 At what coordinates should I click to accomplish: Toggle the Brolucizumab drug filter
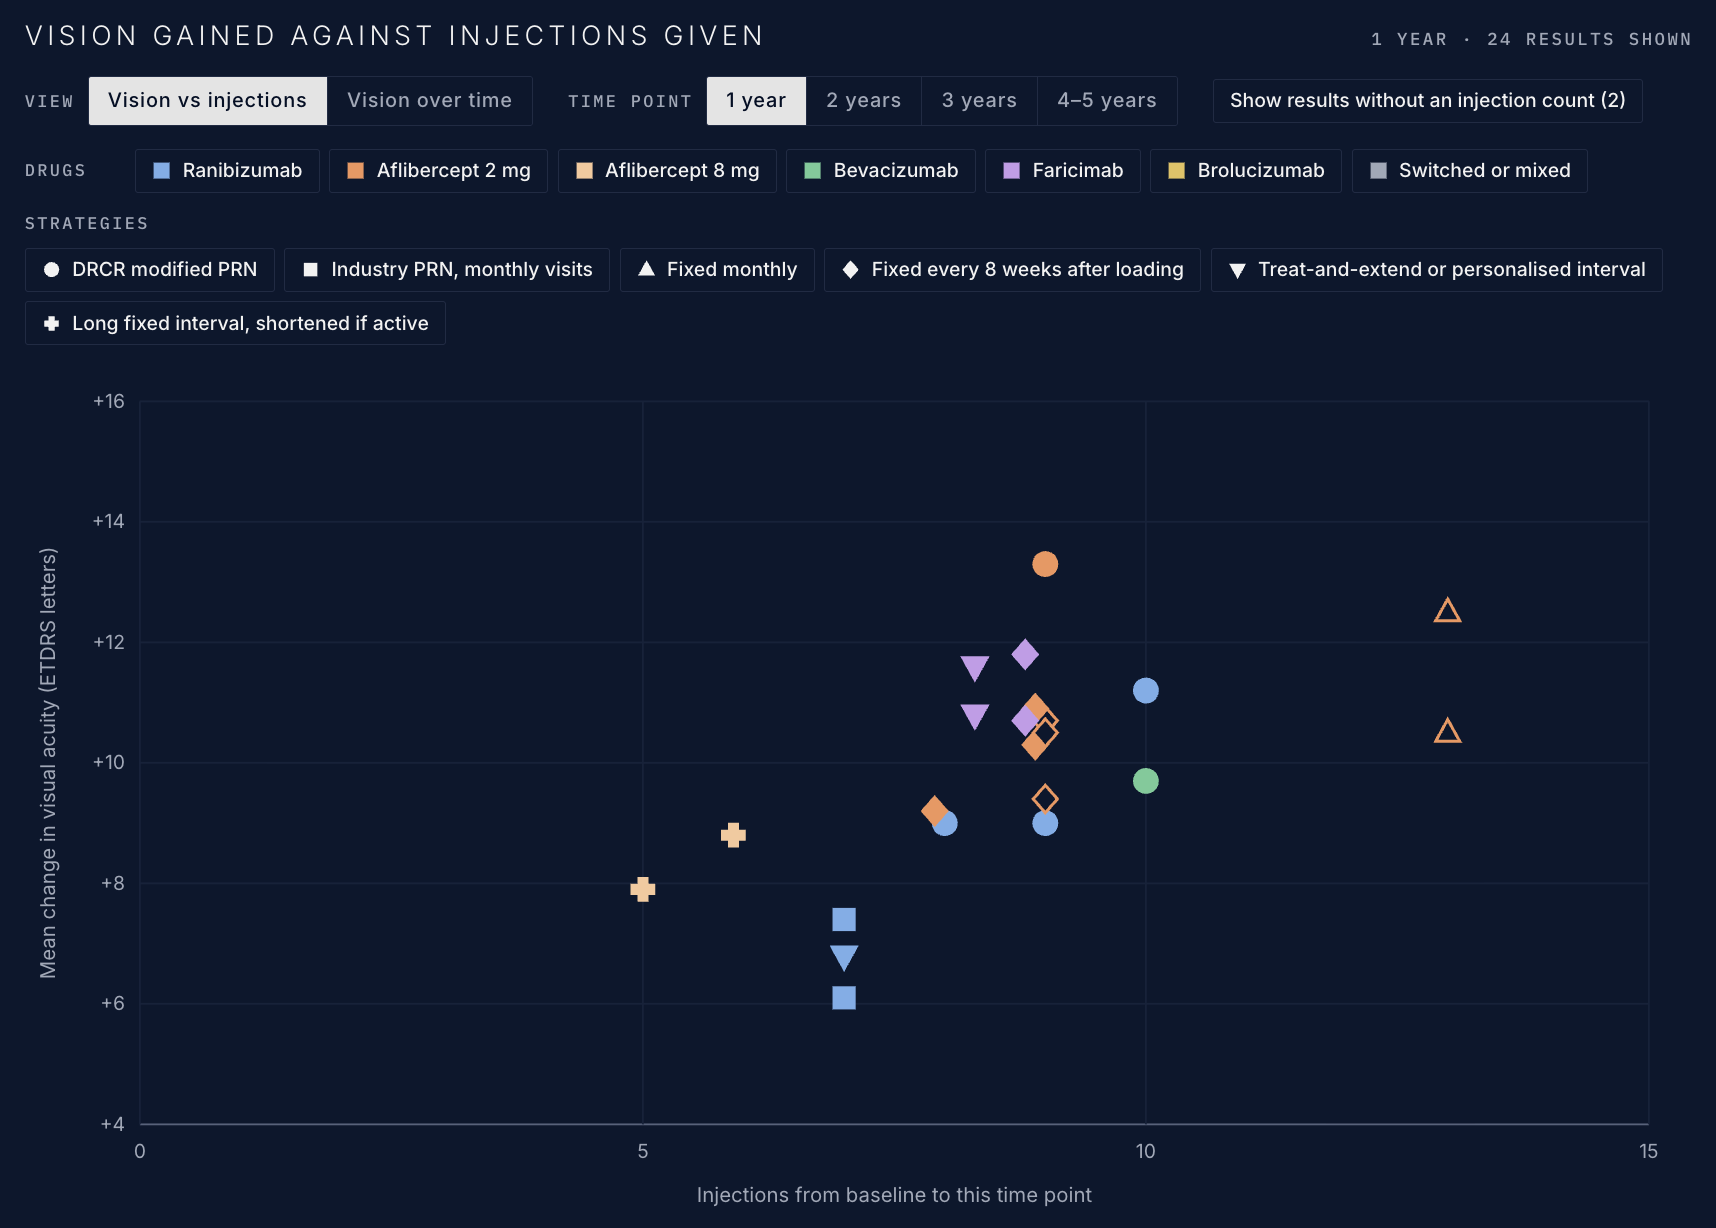pos(1246,171)
